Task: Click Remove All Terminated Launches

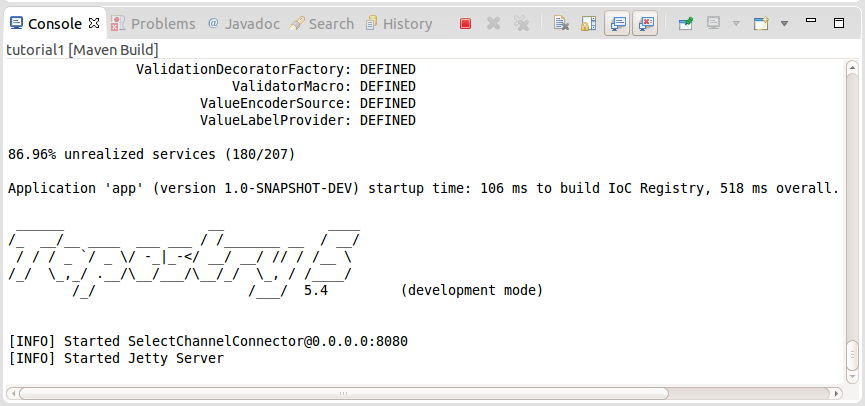Action: pyautogui.click(x=521, y=23)
